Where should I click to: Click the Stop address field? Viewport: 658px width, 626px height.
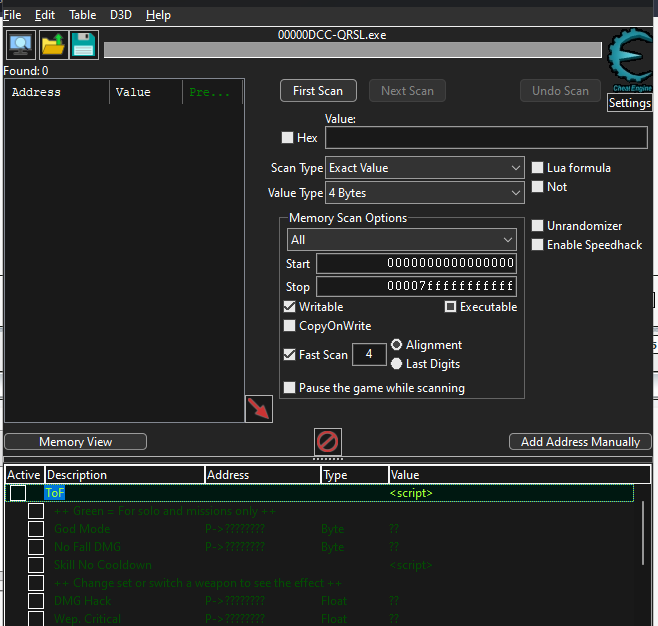point(416,287)
